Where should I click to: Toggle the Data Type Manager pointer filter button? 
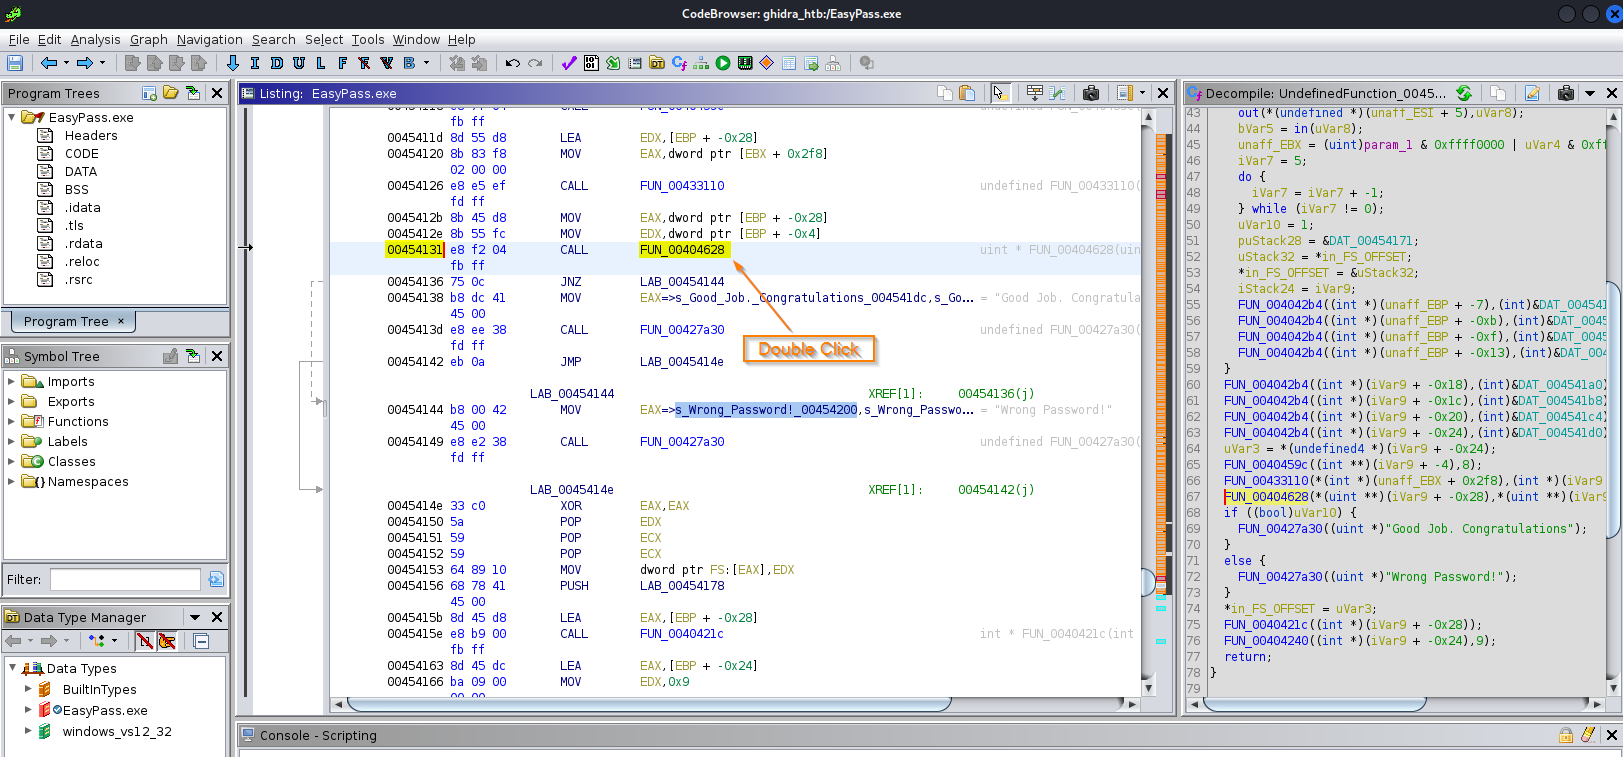click(166, 641)
